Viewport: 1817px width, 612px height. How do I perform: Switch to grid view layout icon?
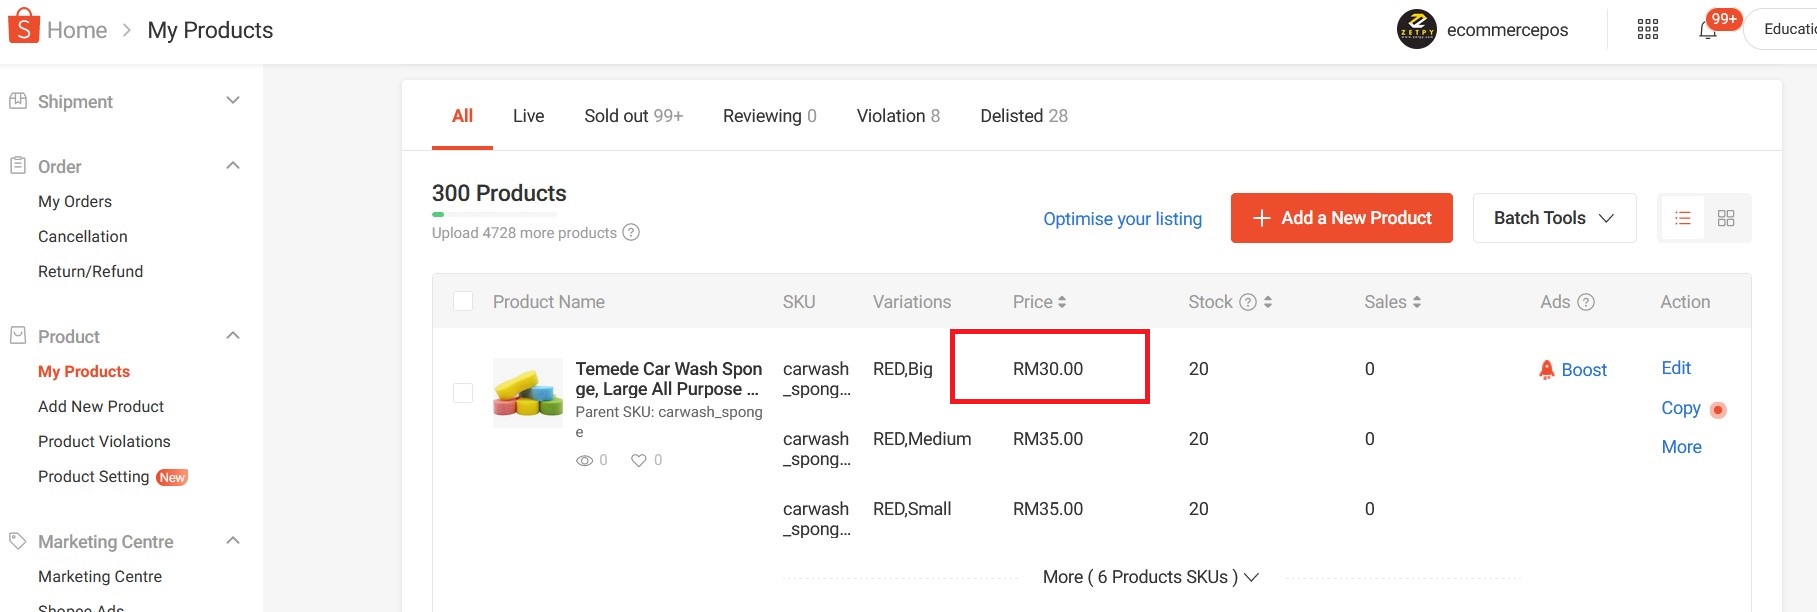(x=1726, y=218)
